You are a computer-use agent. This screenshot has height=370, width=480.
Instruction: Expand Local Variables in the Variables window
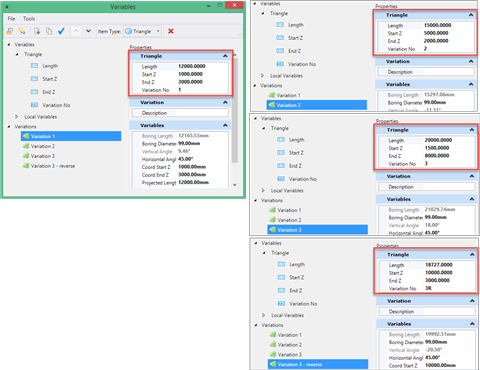17,117
